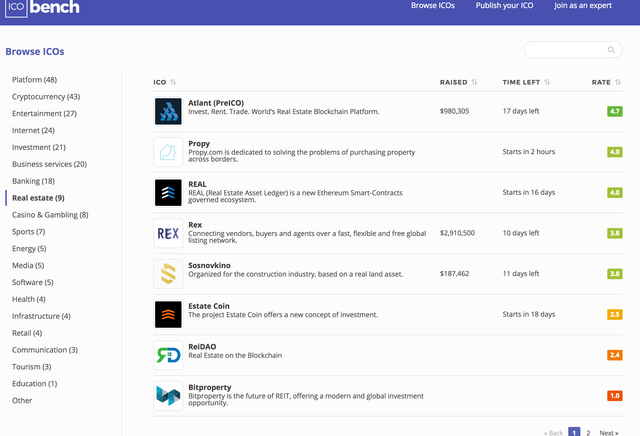Click the Browse ICOs page heading
Screen dimensions: 640x436
point(35,51)
